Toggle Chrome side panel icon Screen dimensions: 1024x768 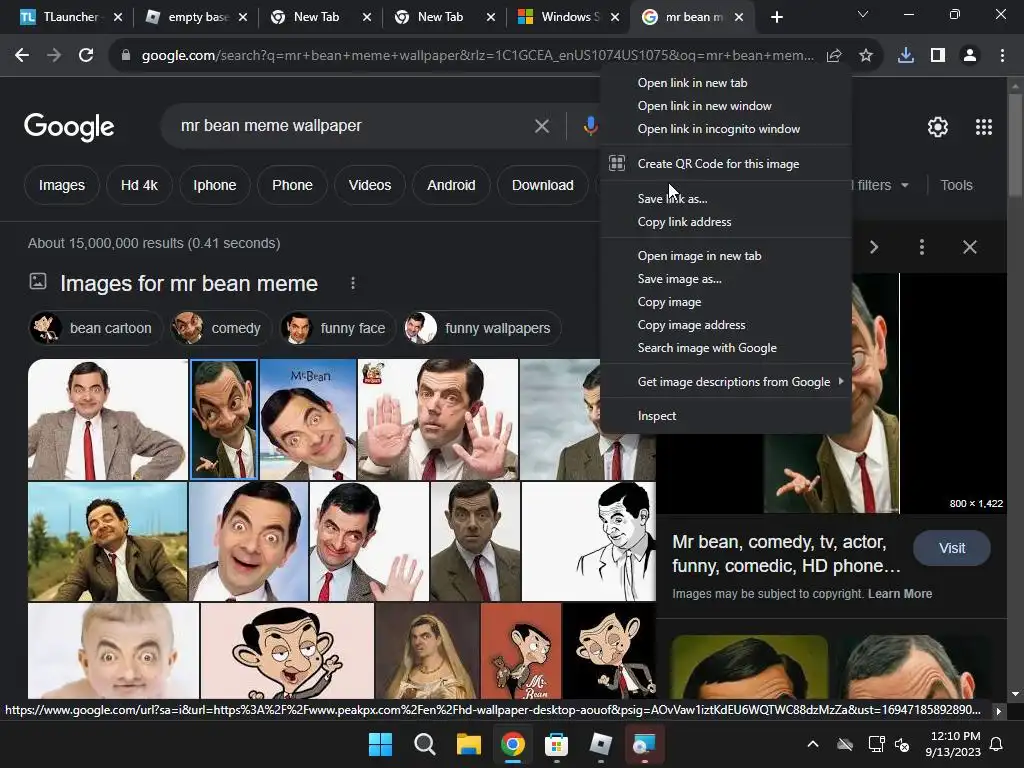(x=938, y=56)
